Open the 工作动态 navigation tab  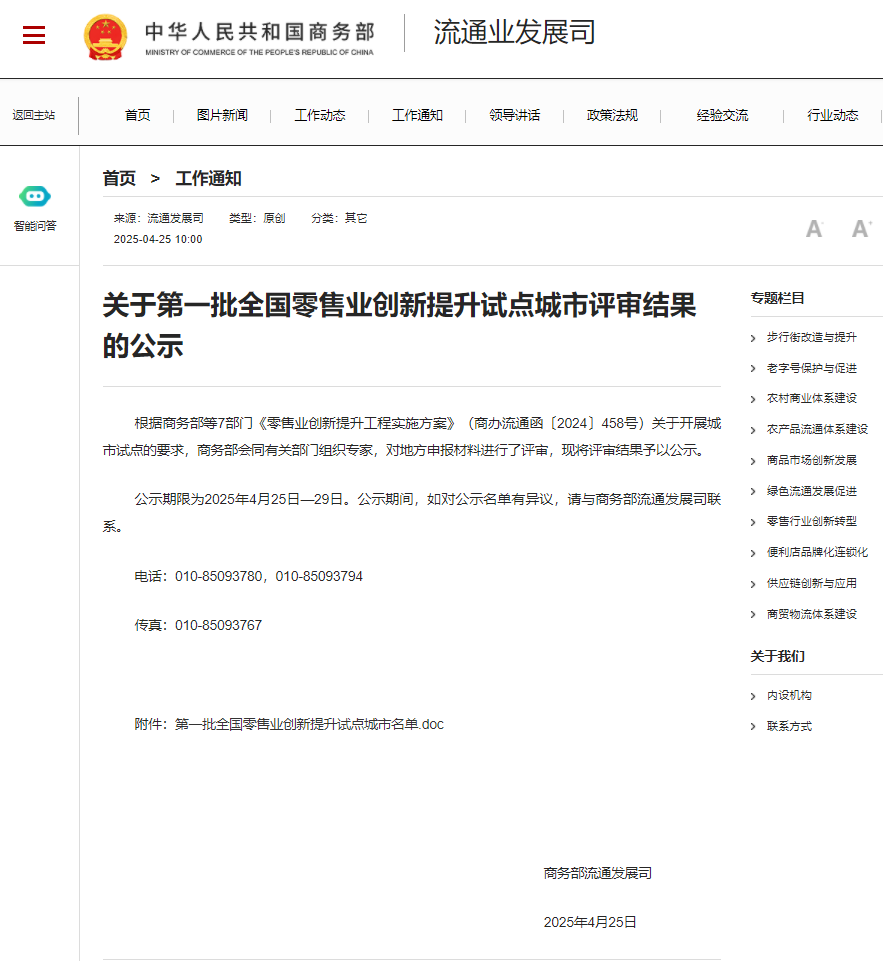320,115
